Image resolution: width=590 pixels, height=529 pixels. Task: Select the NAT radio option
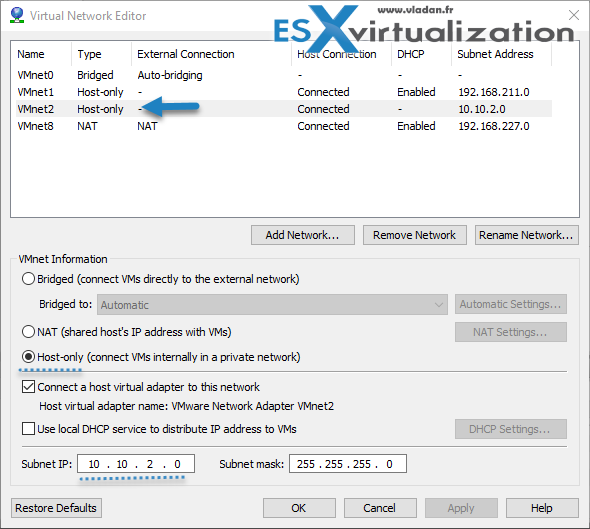(28, 332)
